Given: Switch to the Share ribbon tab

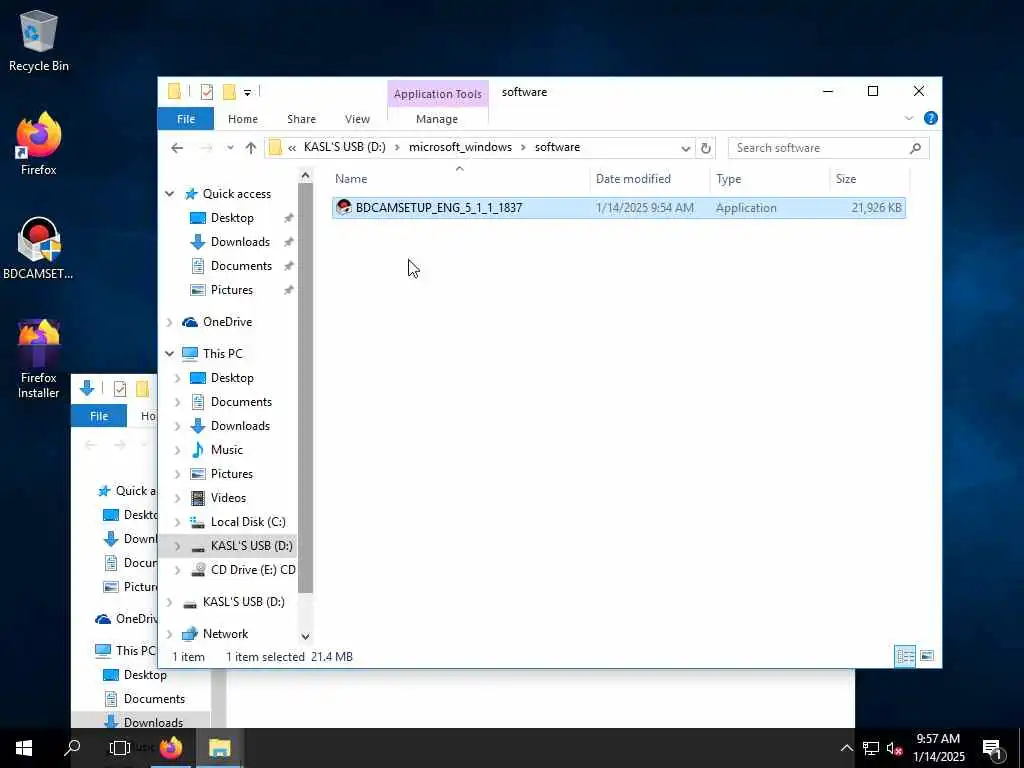Looking at the screenshot, I should point(301,119).
